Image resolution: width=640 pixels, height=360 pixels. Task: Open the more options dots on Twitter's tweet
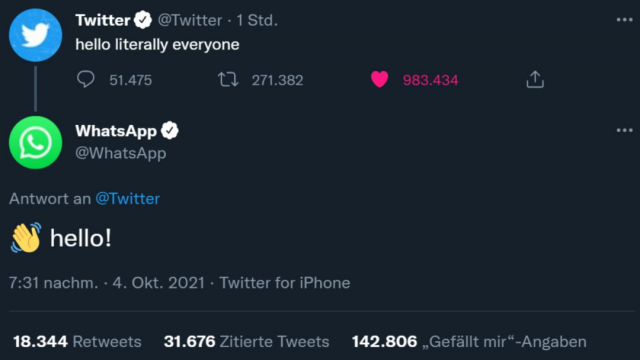point(624,20)
